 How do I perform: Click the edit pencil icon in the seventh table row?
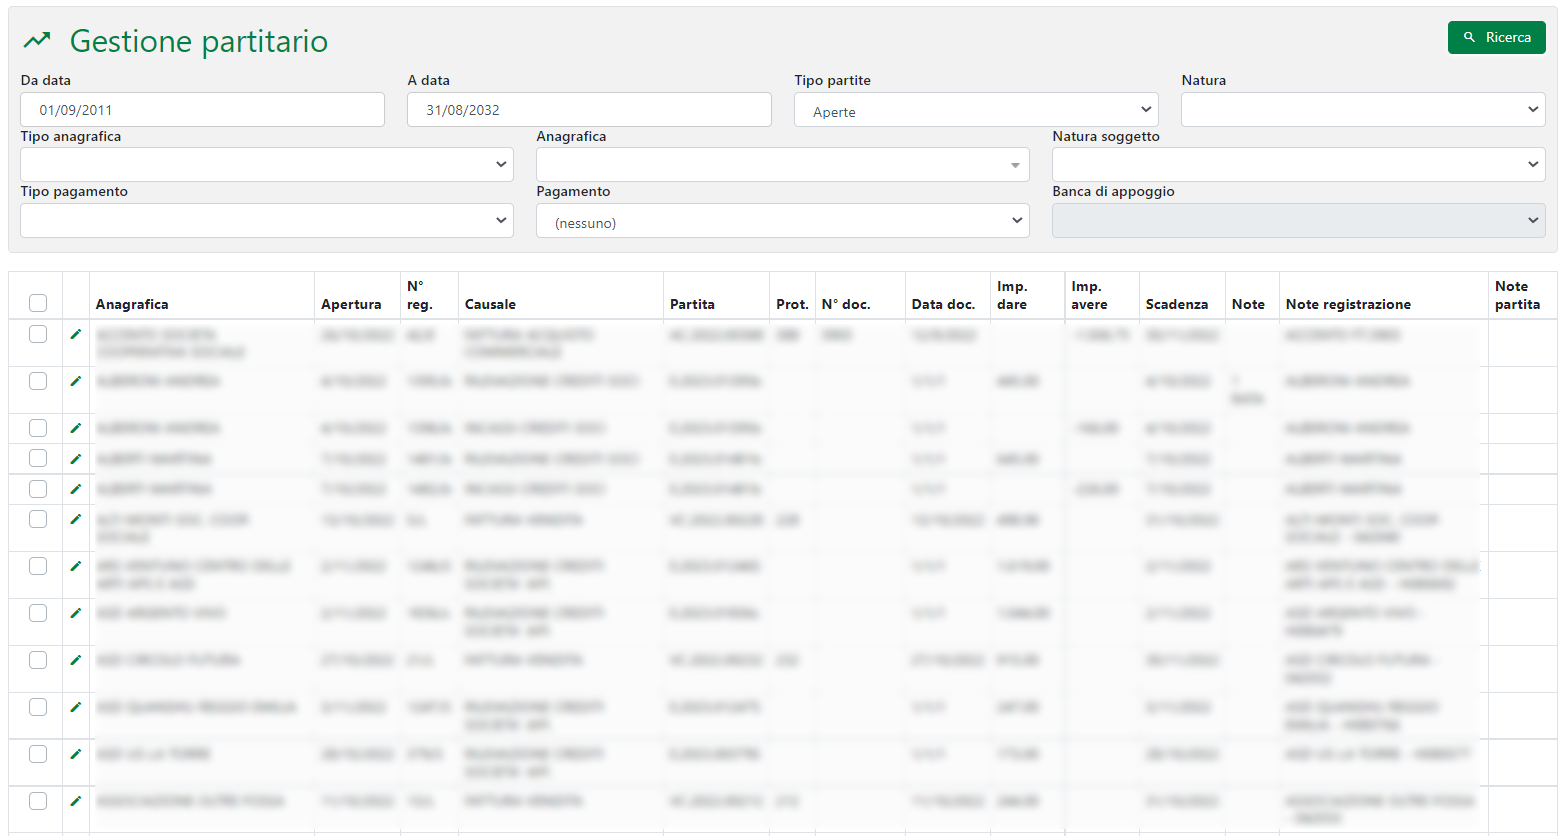click(76, 566)
